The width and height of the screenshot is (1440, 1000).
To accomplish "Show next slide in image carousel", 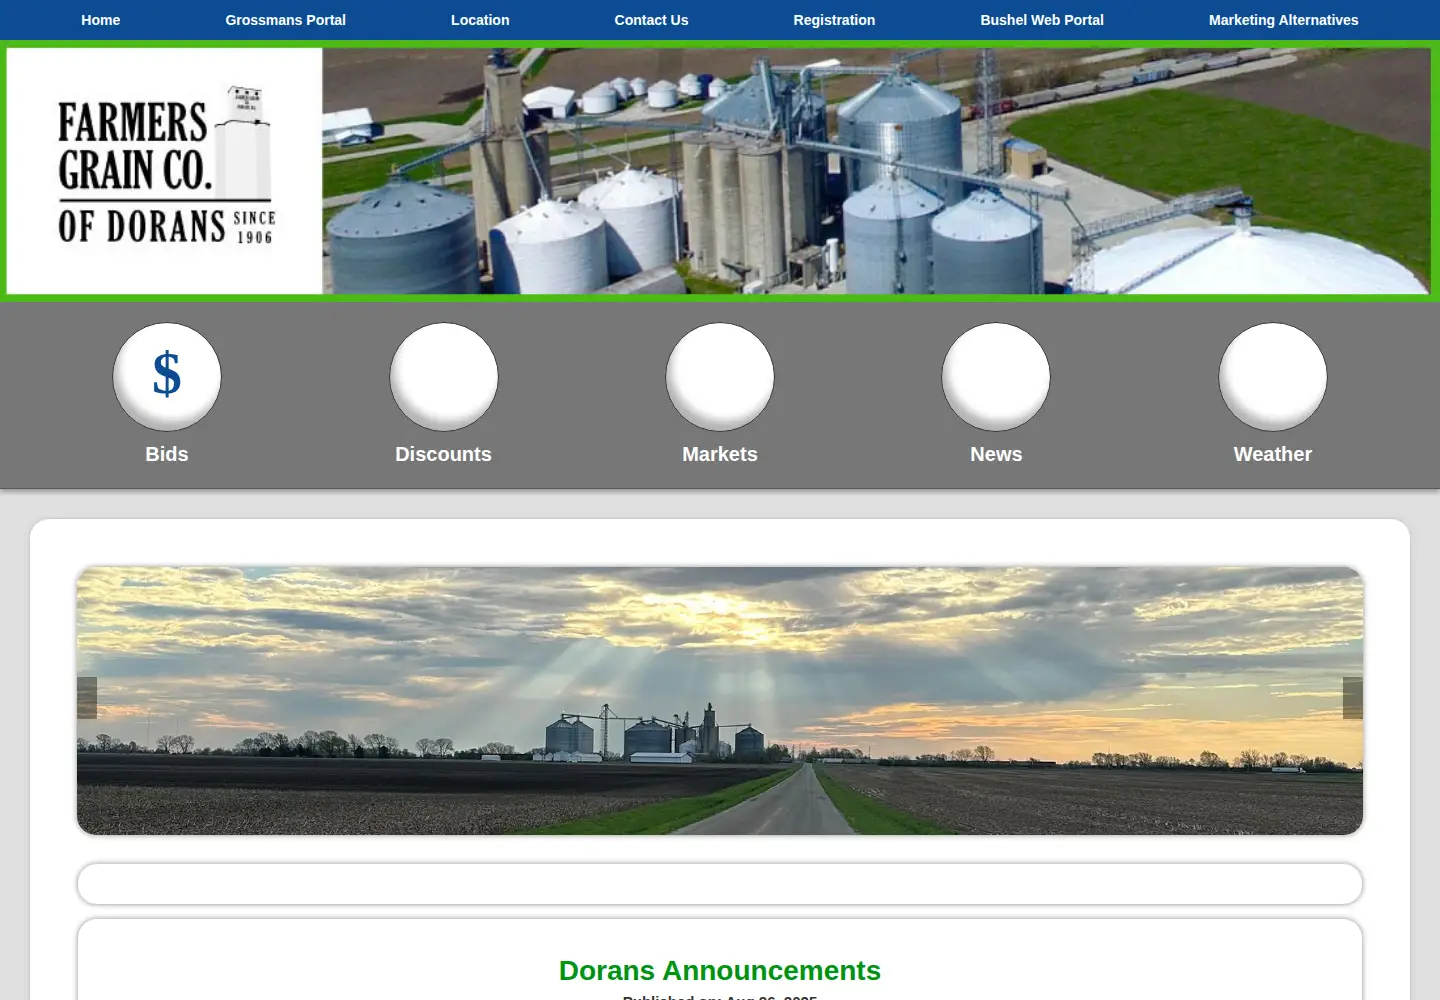I will 1353,698.
